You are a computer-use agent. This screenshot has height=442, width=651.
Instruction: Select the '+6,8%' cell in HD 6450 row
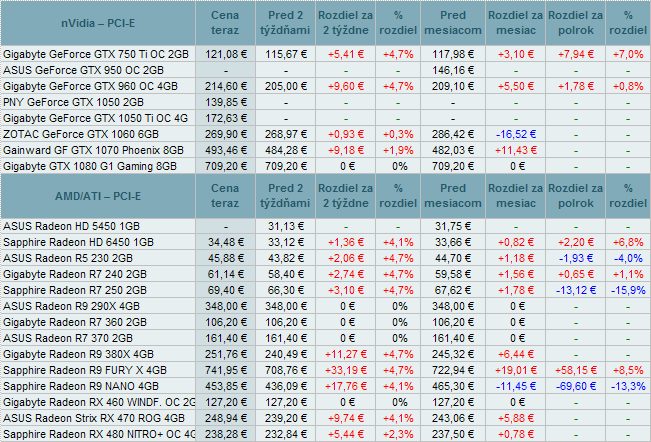click(x=628, y=242)
